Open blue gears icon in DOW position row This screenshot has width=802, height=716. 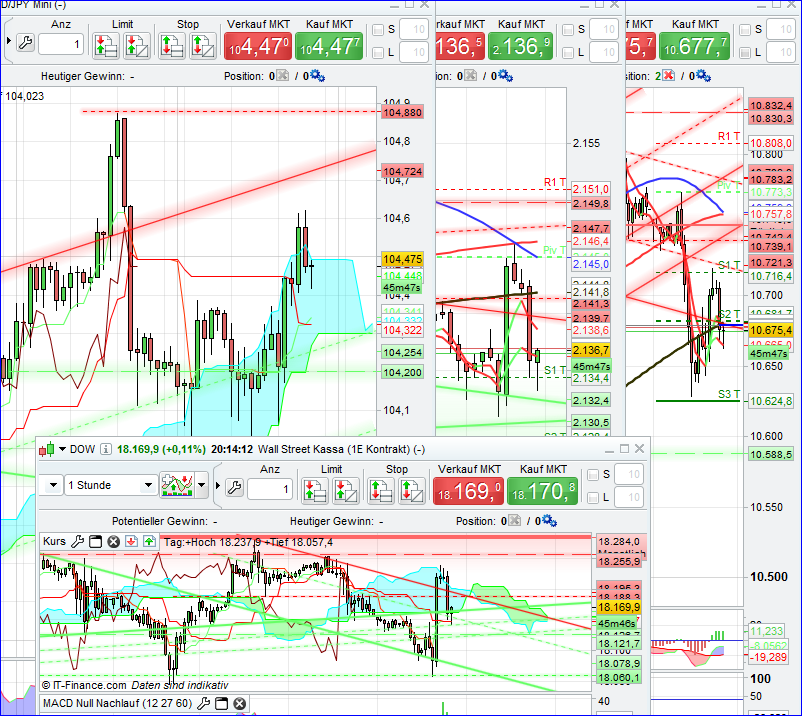(549, 521)
